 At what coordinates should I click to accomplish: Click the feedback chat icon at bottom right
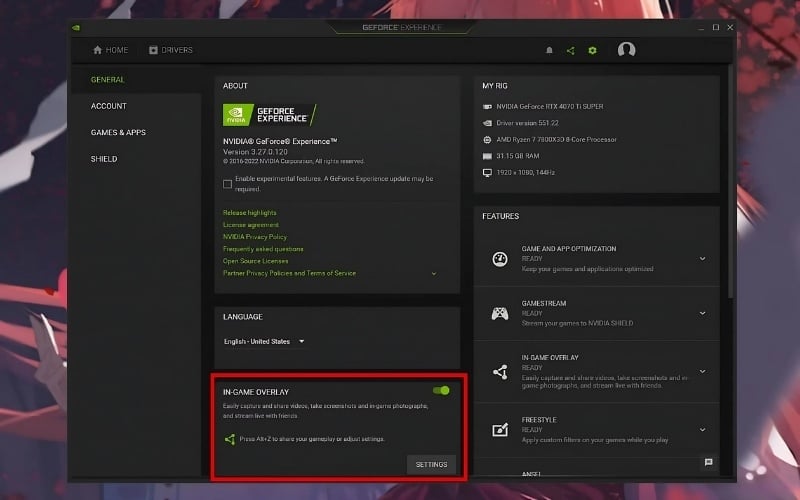708,462
